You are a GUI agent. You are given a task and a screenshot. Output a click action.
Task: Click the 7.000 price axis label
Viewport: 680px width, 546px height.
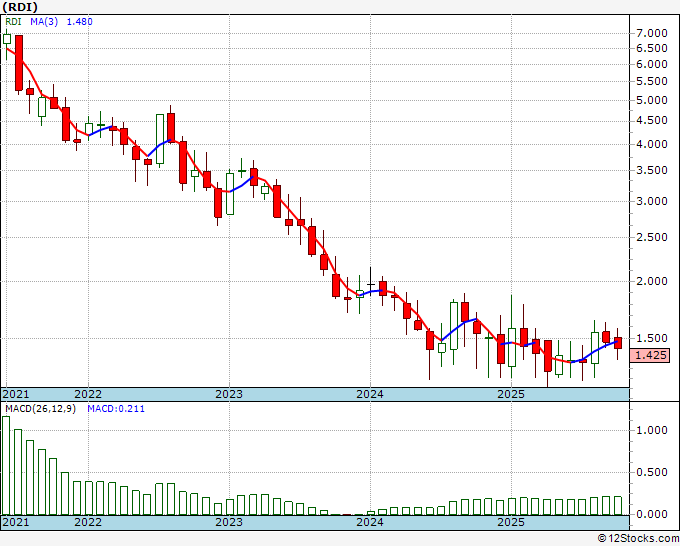[x=652, y=33]
